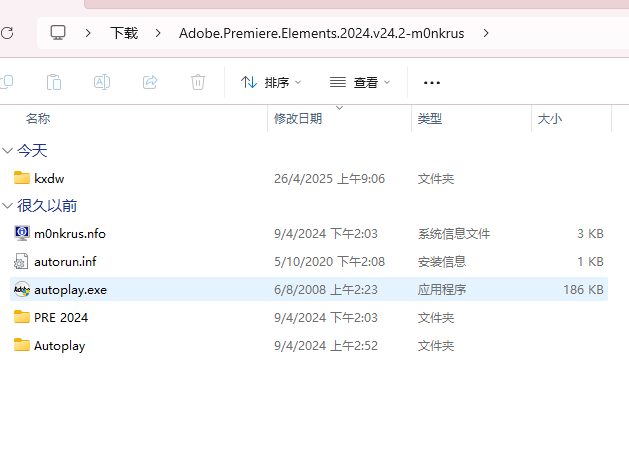Click the This PC monitor icon
The width and height of the screenshot is (629, 462).
(x=58, y=33)
